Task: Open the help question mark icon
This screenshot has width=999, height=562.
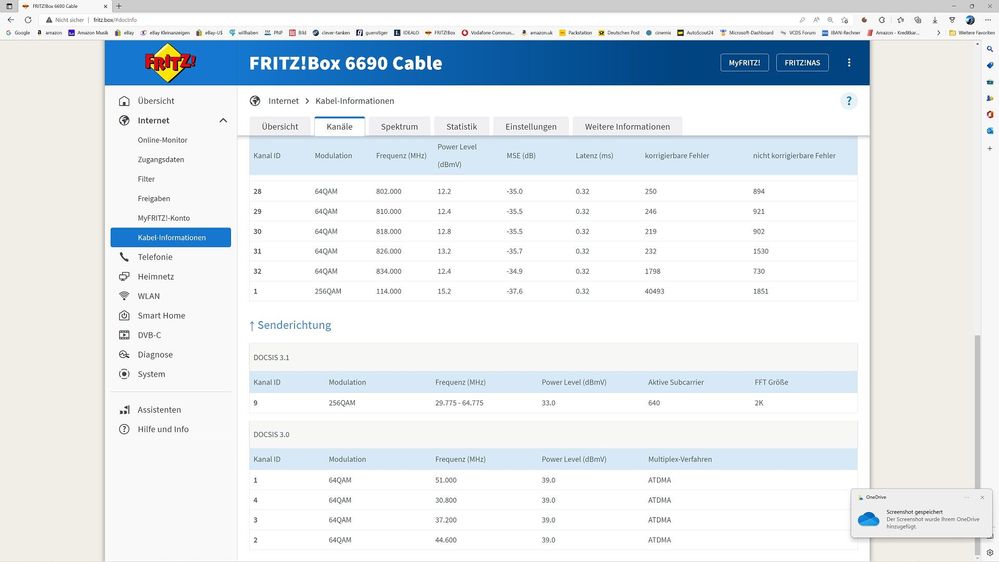Action: (849, 101)
